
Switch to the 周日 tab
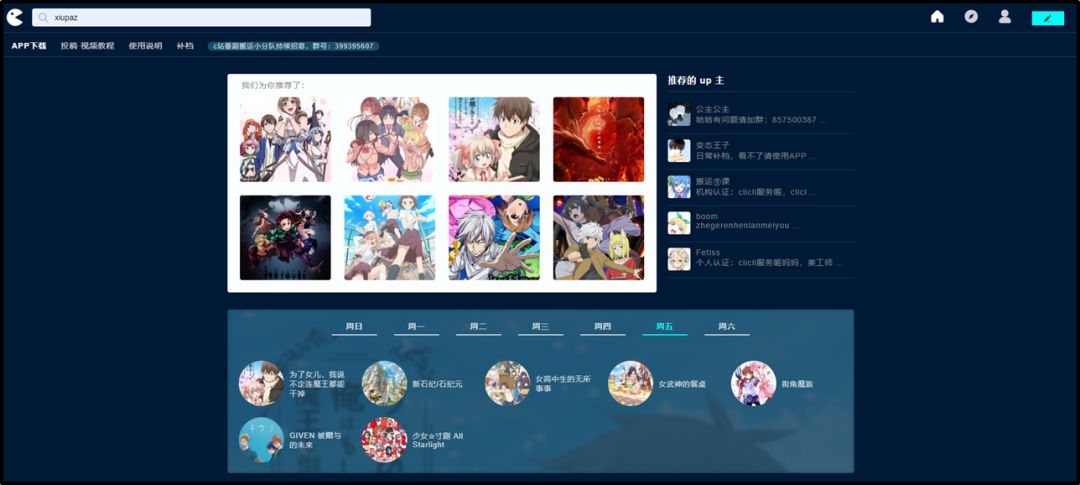(x=354, y=327)
